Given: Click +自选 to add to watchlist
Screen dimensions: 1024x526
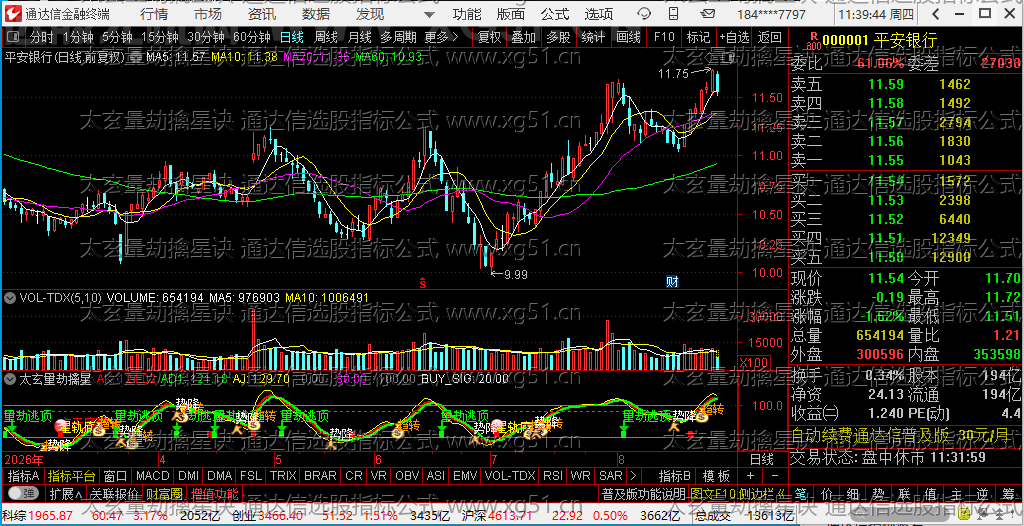Looking at the screenshot, I should click(x=735, y=37).
